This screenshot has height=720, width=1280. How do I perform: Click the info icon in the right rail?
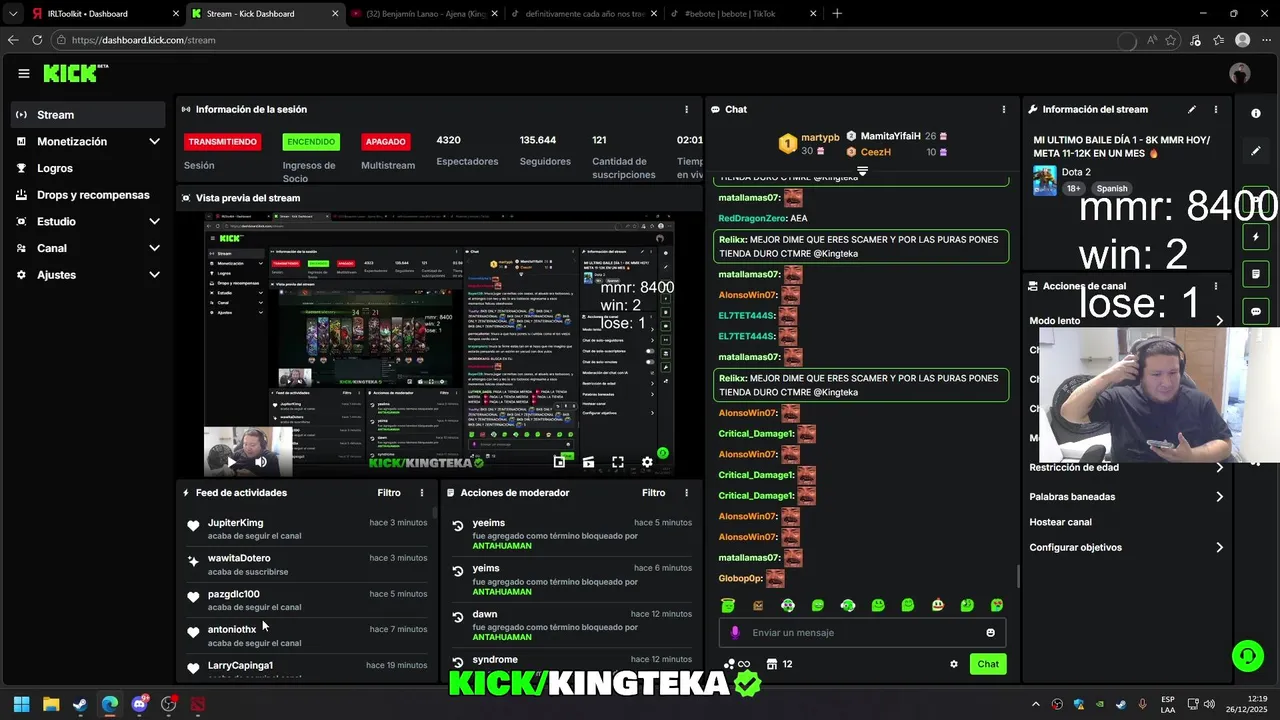pyautogui.click(x=1256, y=114)
